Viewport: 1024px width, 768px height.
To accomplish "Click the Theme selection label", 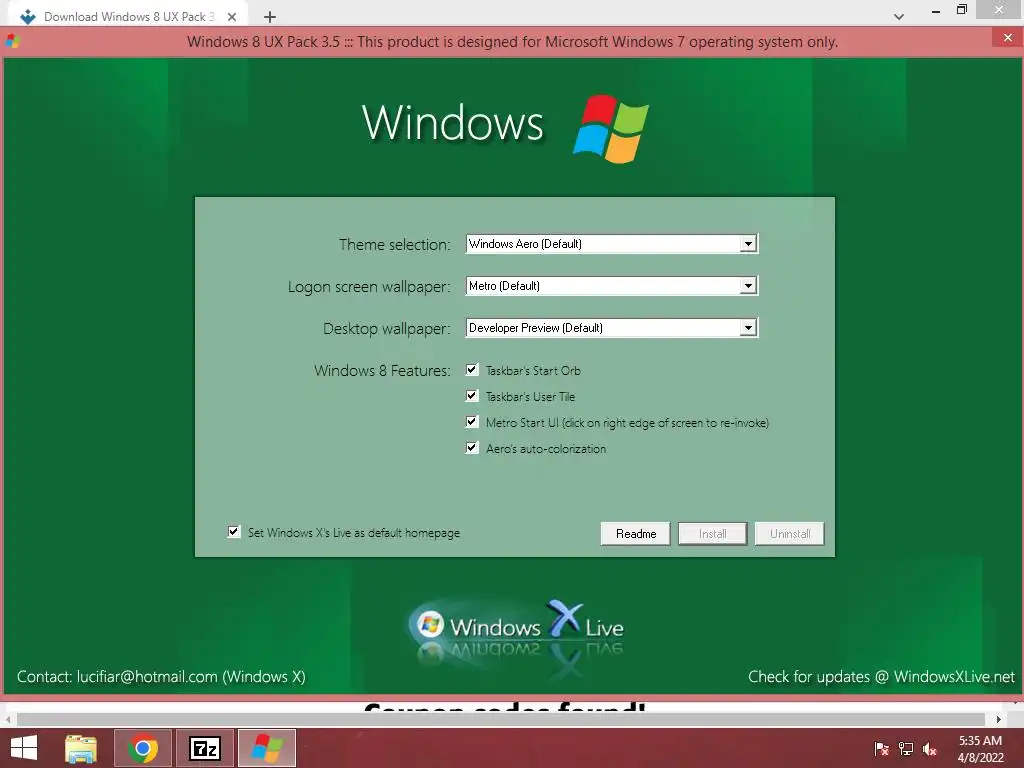I will click(x=394, y=244).
